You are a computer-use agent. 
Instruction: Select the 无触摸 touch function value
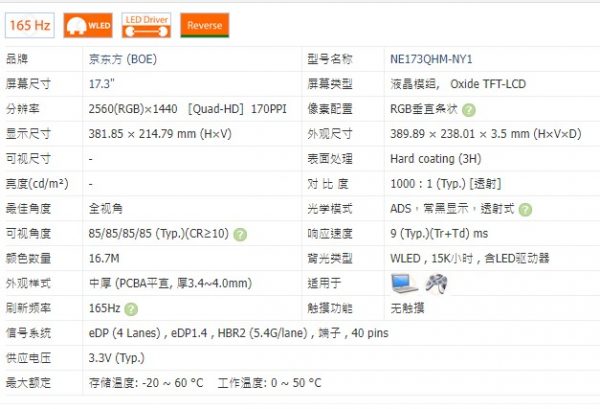407,308
